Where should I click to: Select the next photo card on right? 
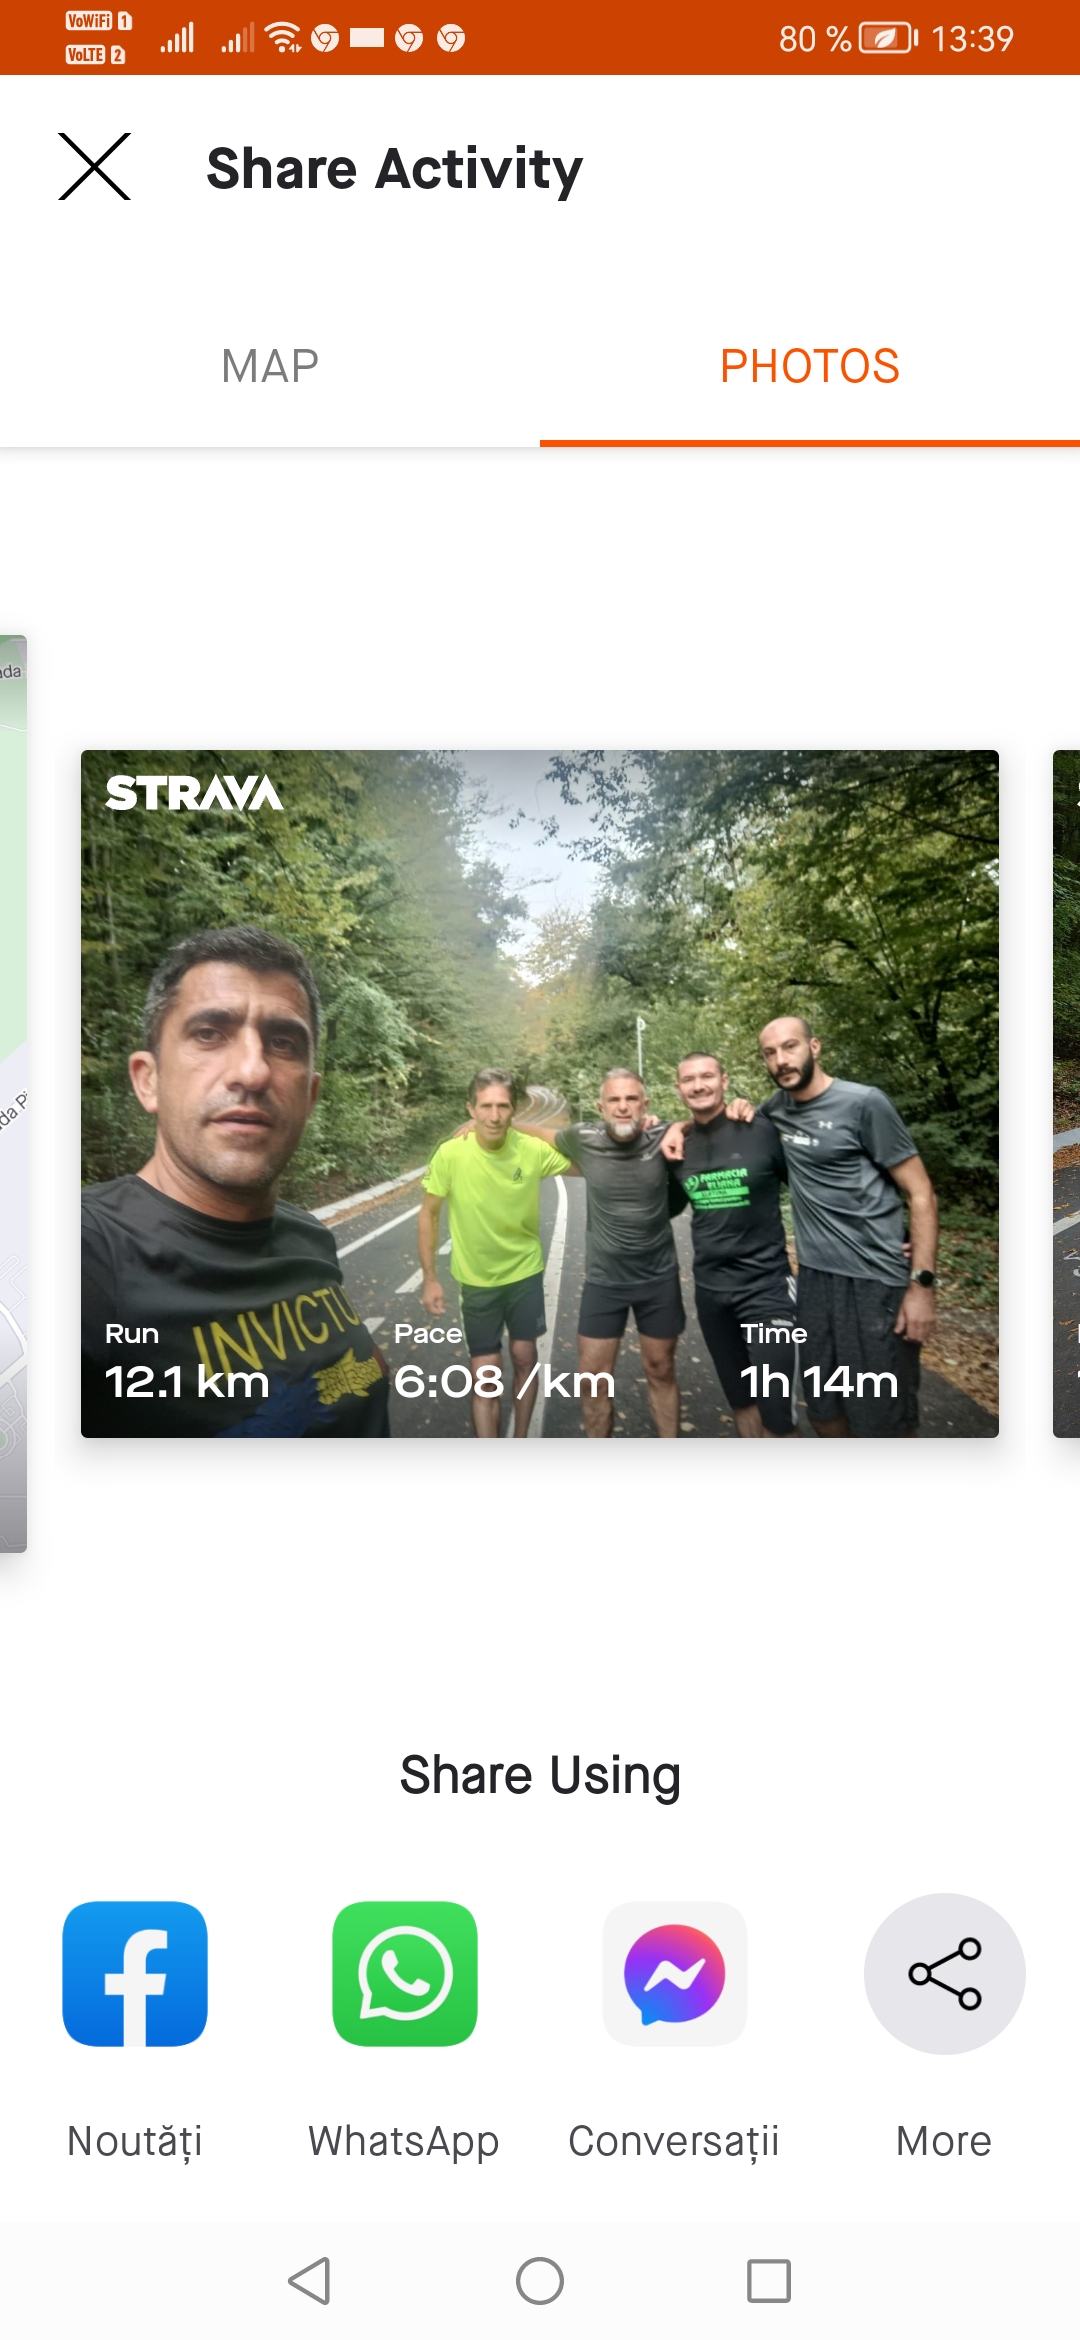(1066, 1094)
